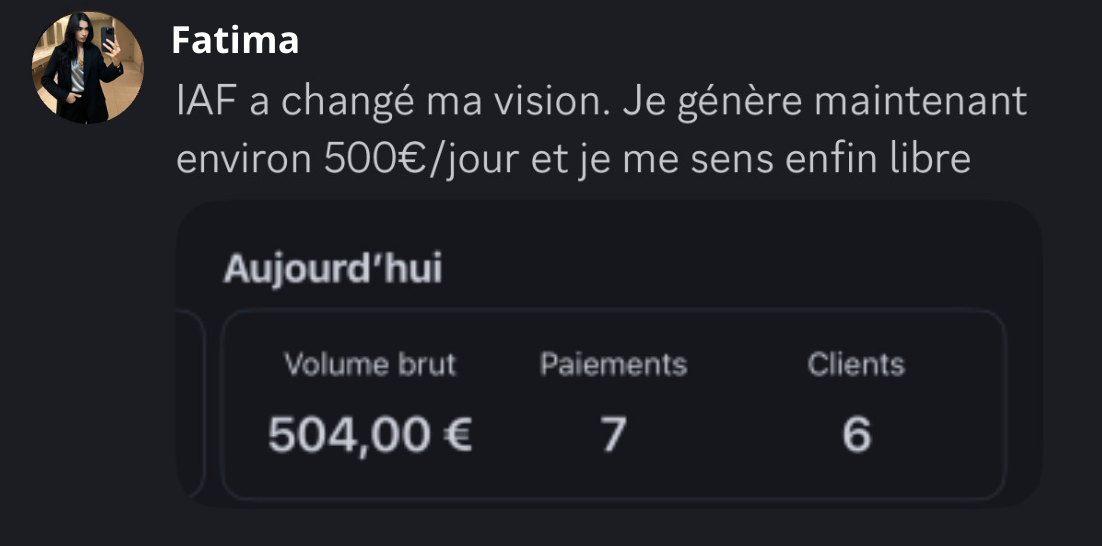Select the Paiements label
This screenshot has width=1102, height=546.
tap(613, 364)
